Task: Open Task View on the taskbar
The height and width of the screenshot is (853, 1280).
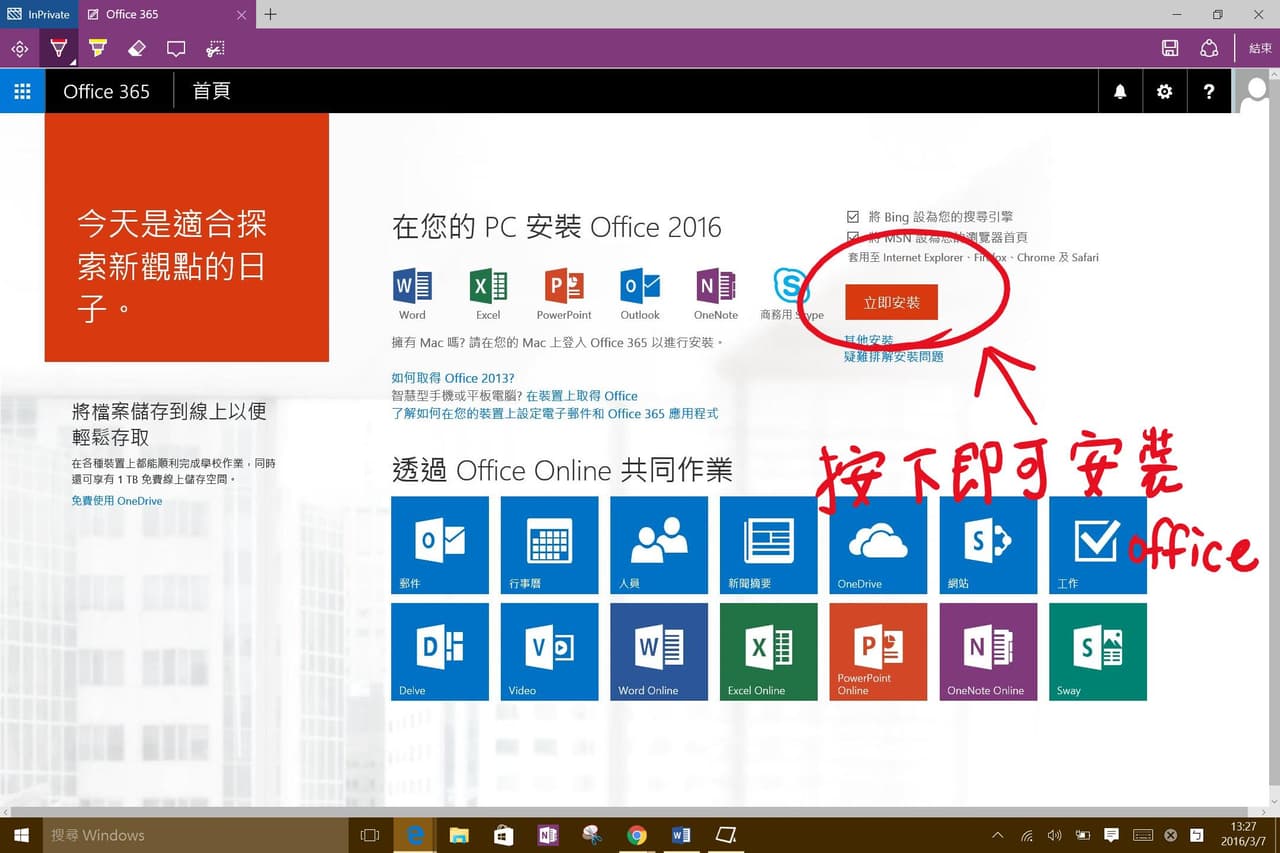Action: pyautogui.click(x=370, y=835)
